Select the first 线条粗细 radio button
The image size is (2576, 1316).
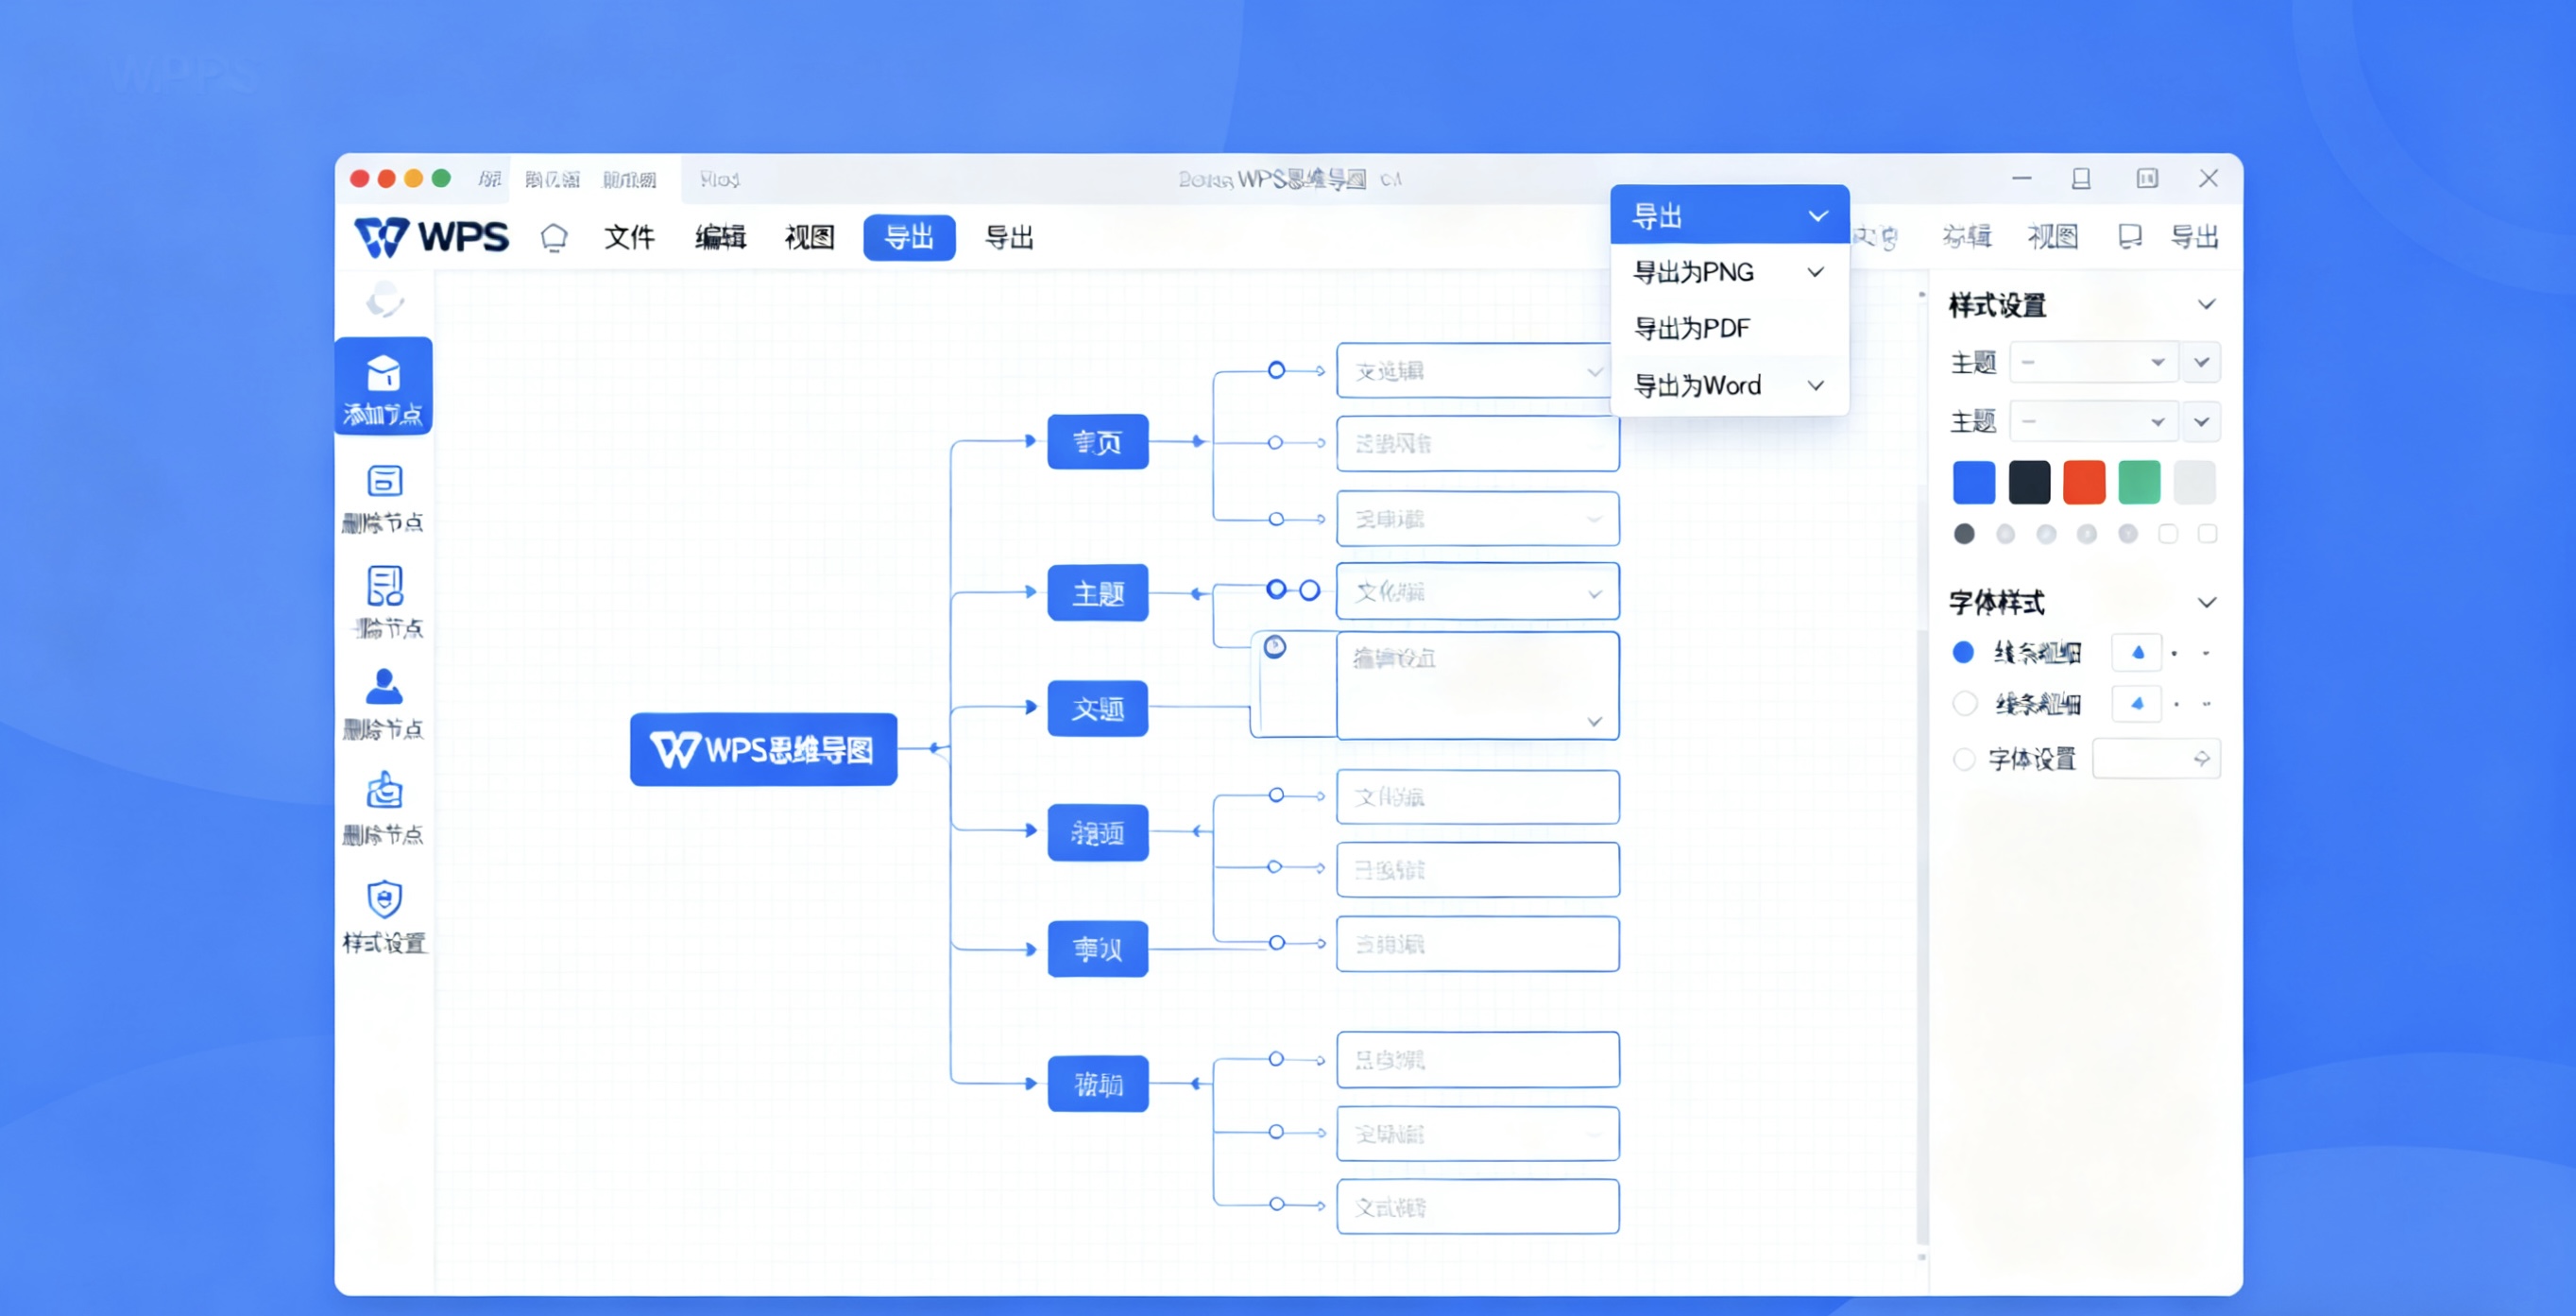(1963, 653)
